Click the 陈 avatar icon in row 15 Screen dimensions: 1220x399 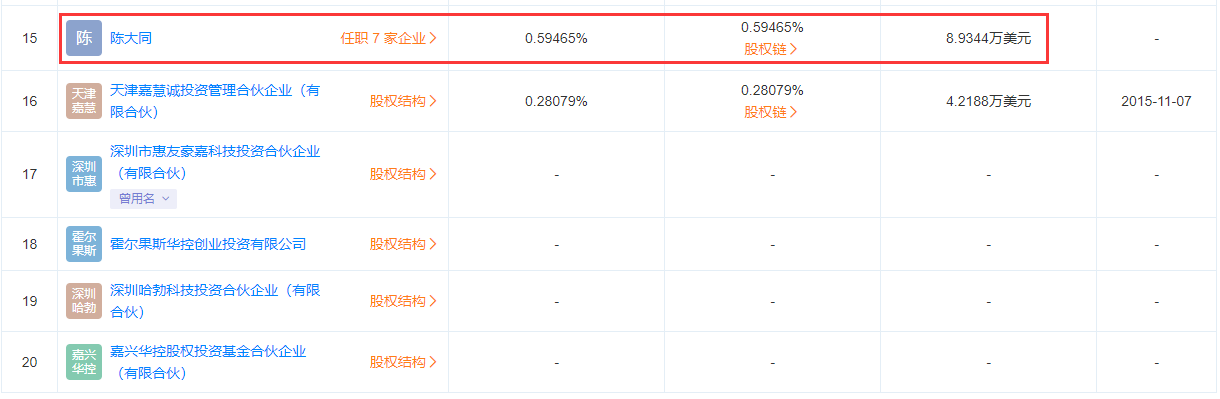pos(84,38)
